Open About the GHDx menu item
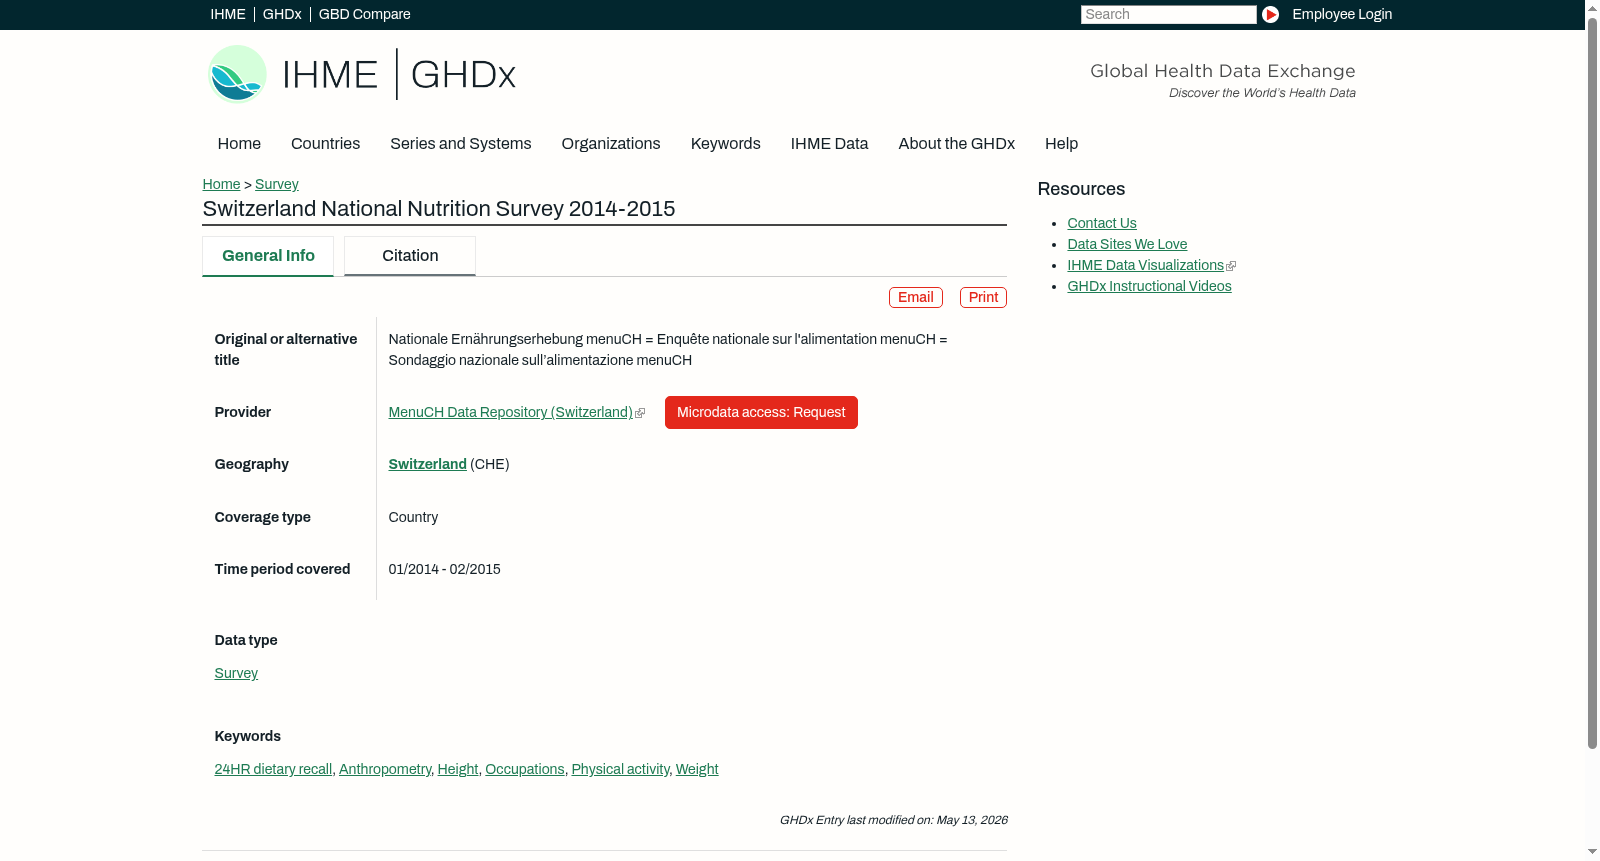The height and width of the screenshot is (861, 1600). coord(956,143)
